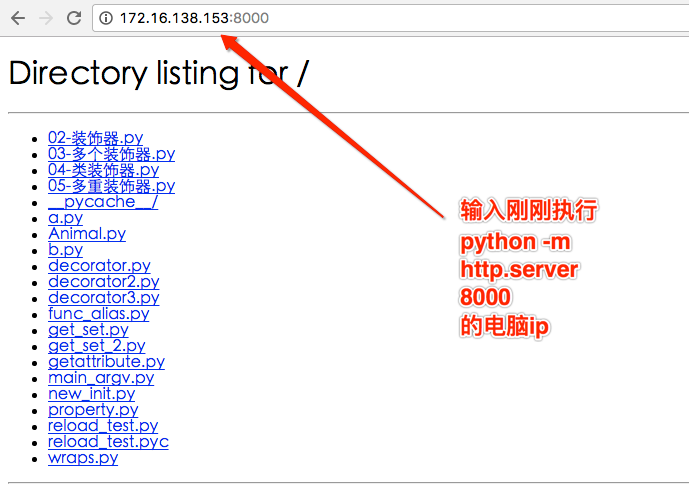Open the __pycache__/ directory link
Viewport: 689px width, 503px height.
pos(102,202)
